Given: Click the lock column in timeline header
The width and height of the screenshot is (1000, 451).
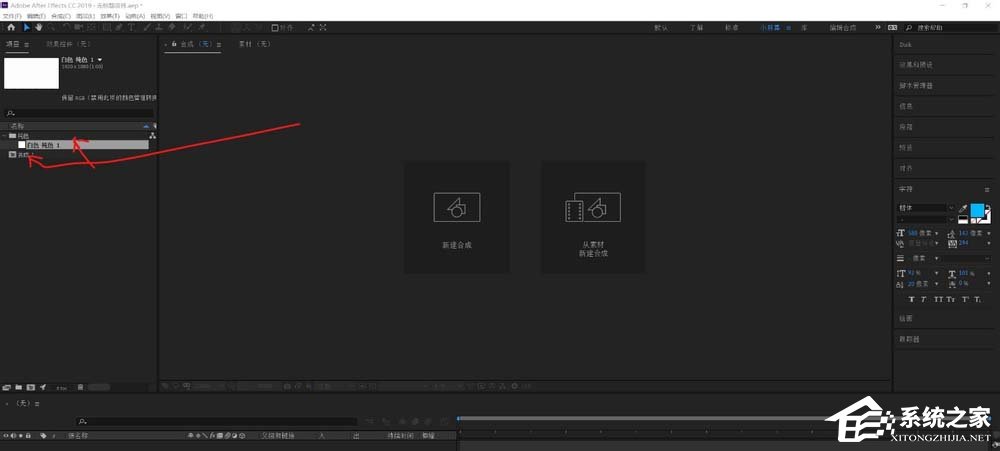Looking at the screenshot, I should [28, 436].
